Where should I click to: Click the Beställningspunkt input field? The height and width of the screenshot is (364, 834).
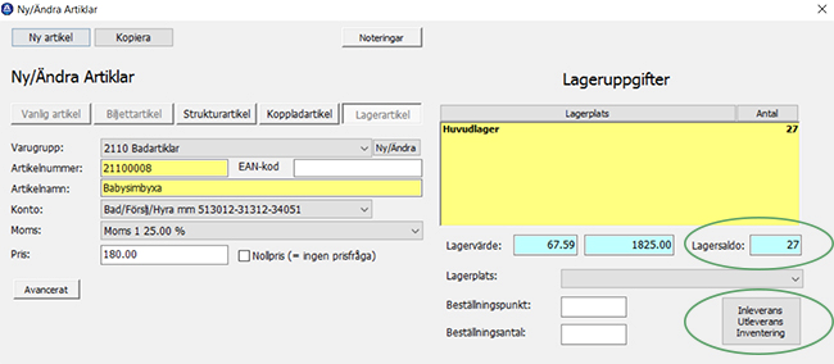[x=594, y=307]
